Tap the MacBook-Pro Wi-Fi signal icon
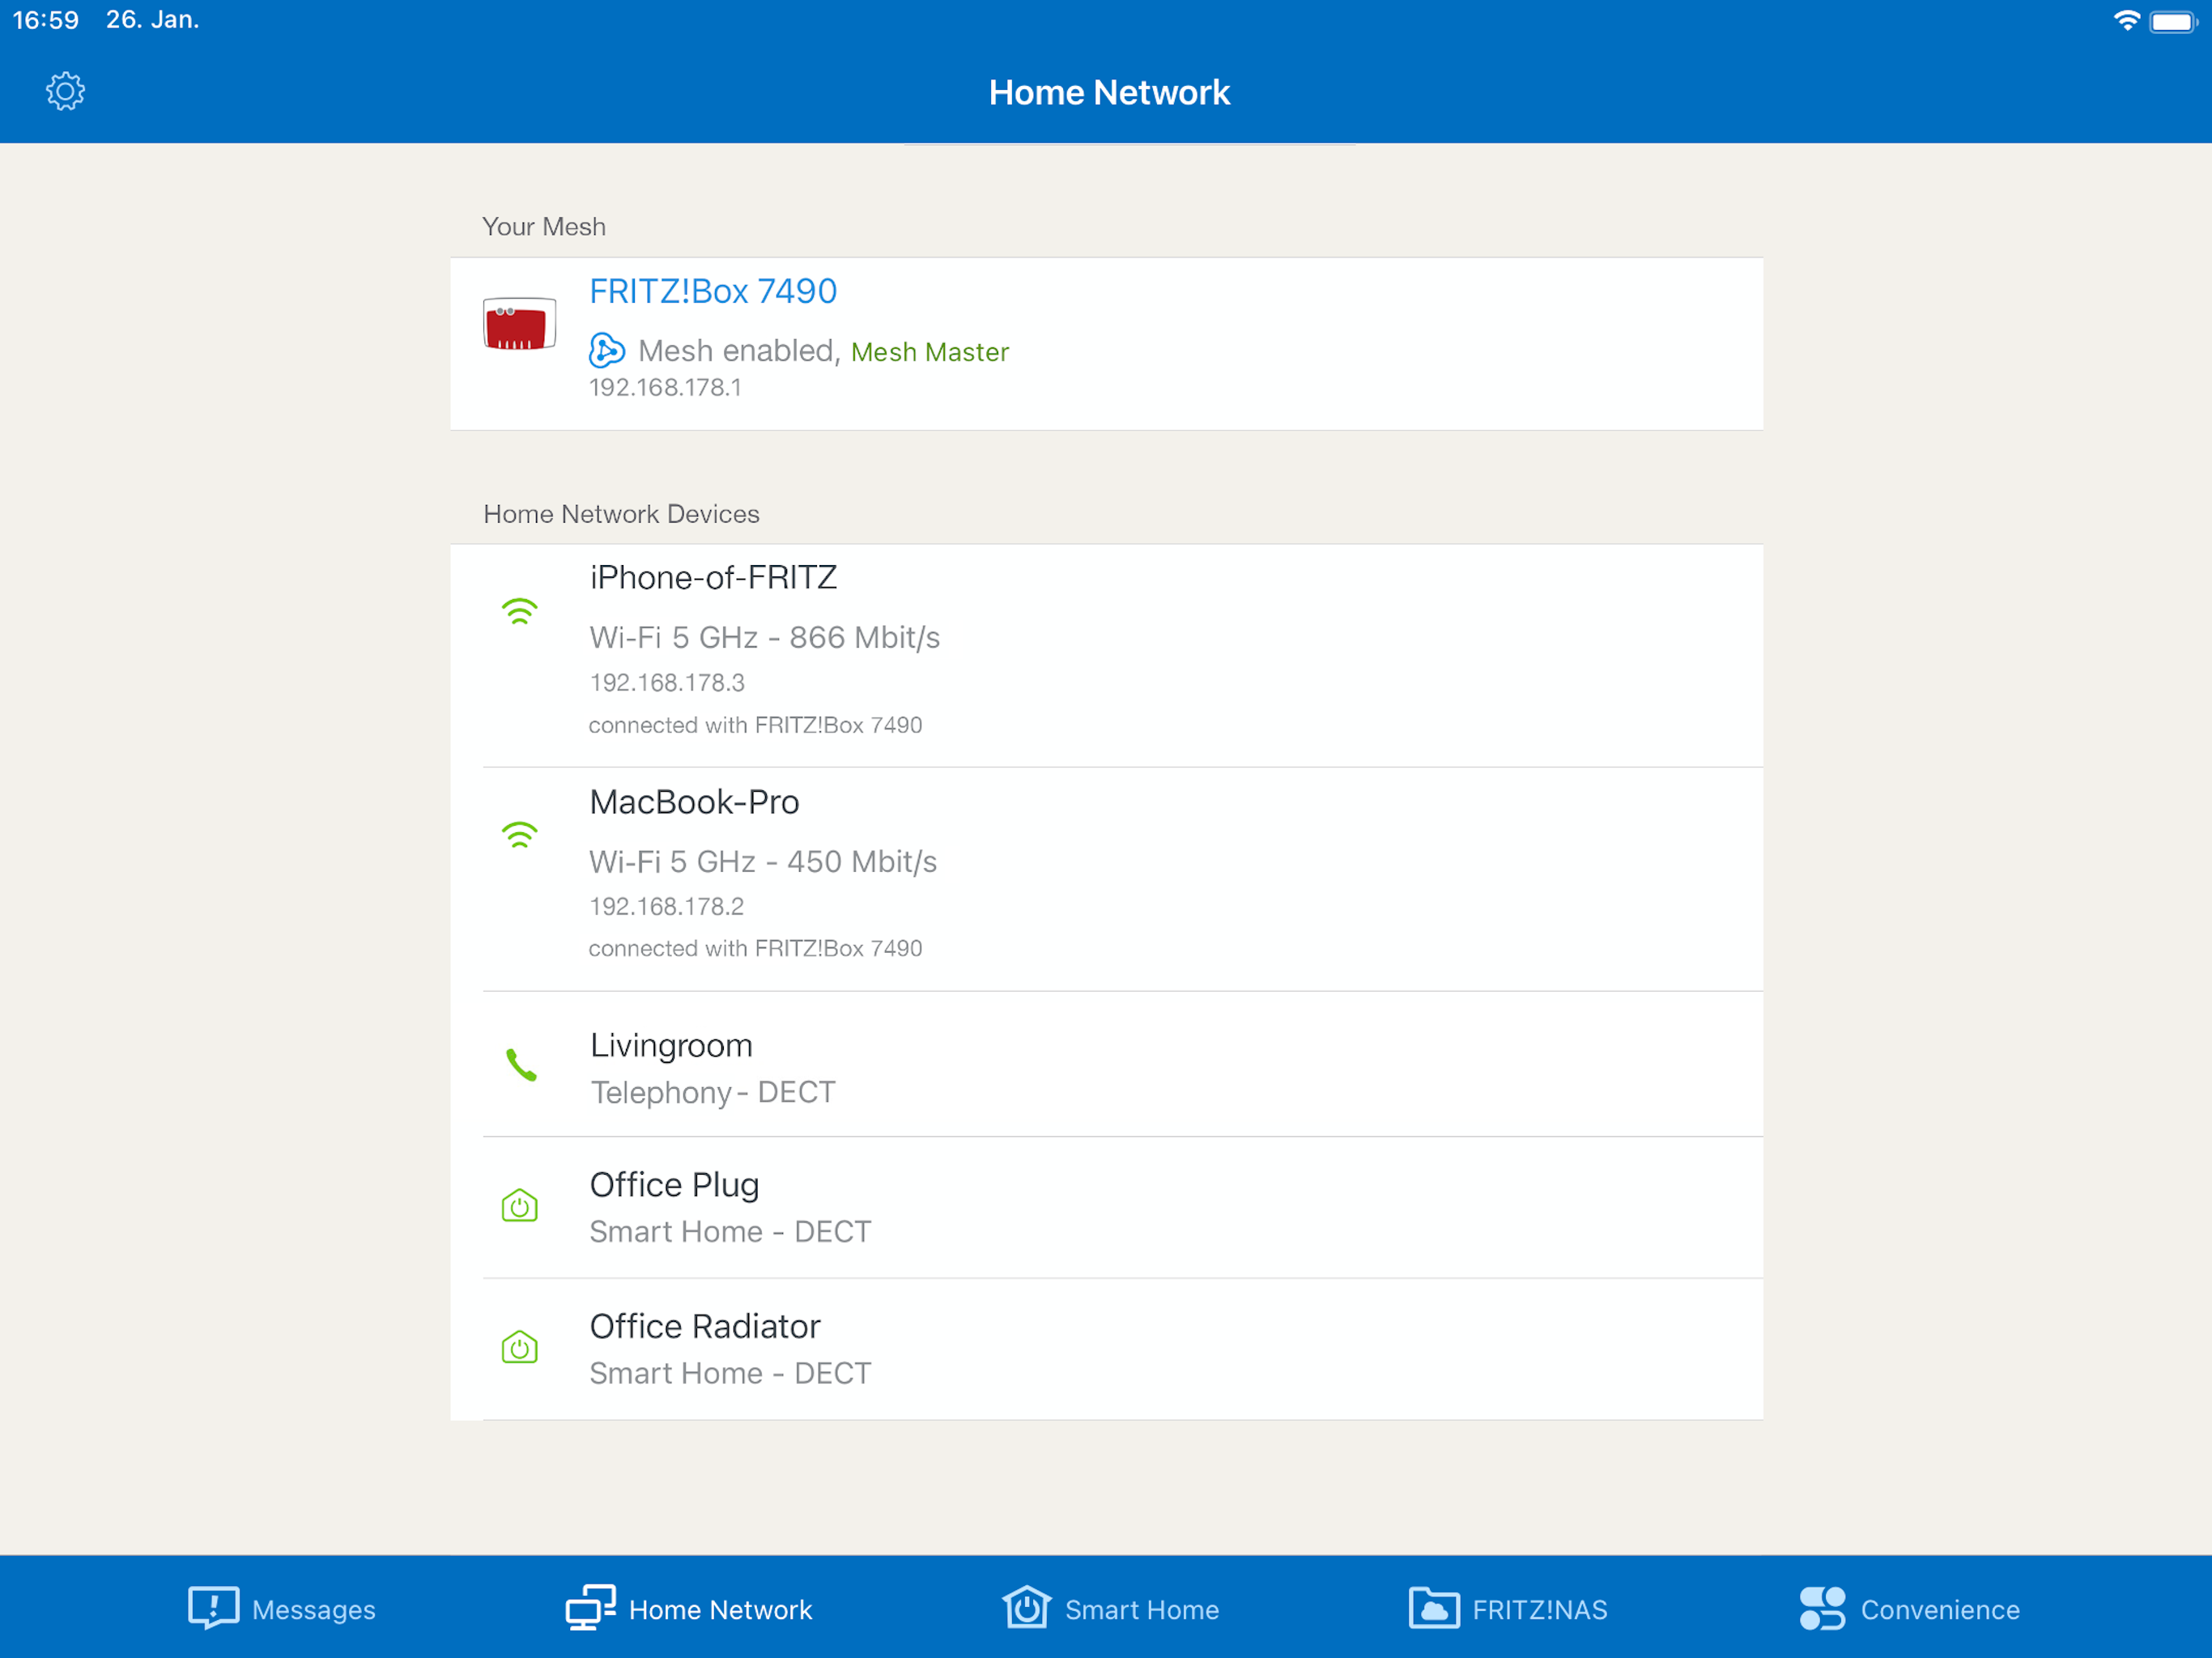Image resolution: width=2212 pixels, height=1658 pixels. click(x=519, y=834)
